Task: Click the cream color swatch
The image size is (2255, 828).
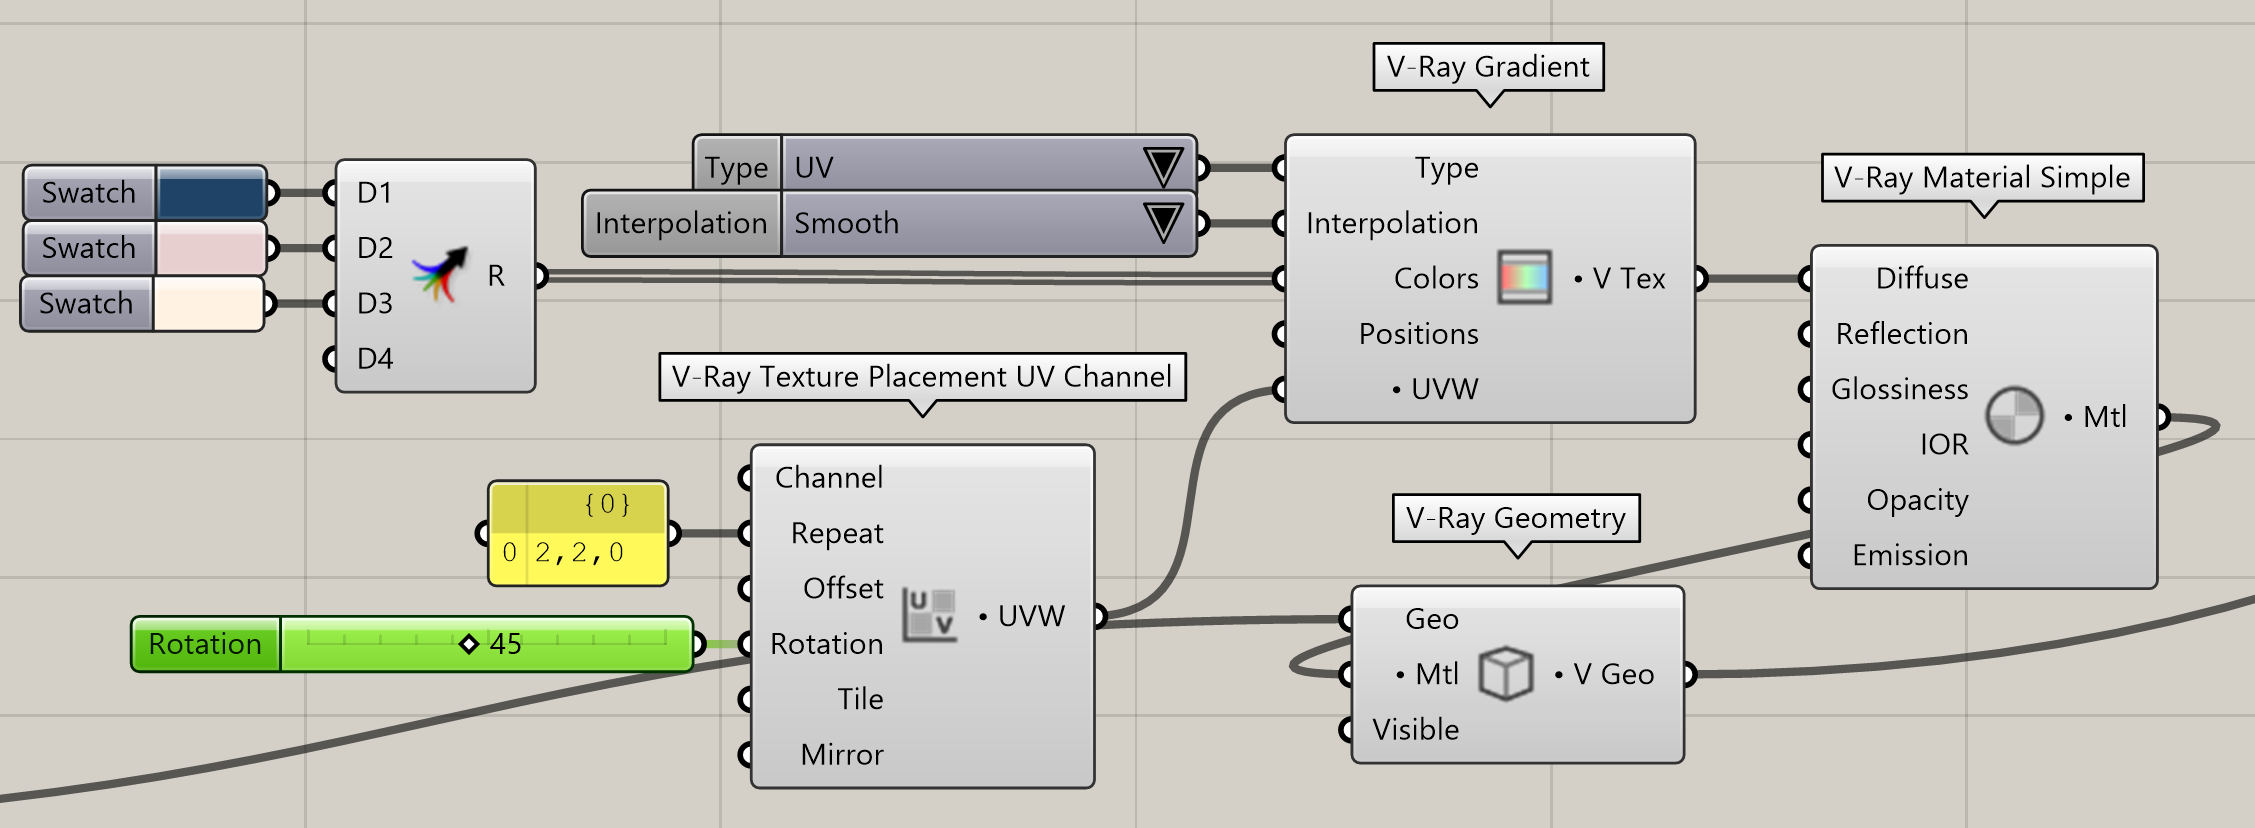Action: tap(208, 304)
